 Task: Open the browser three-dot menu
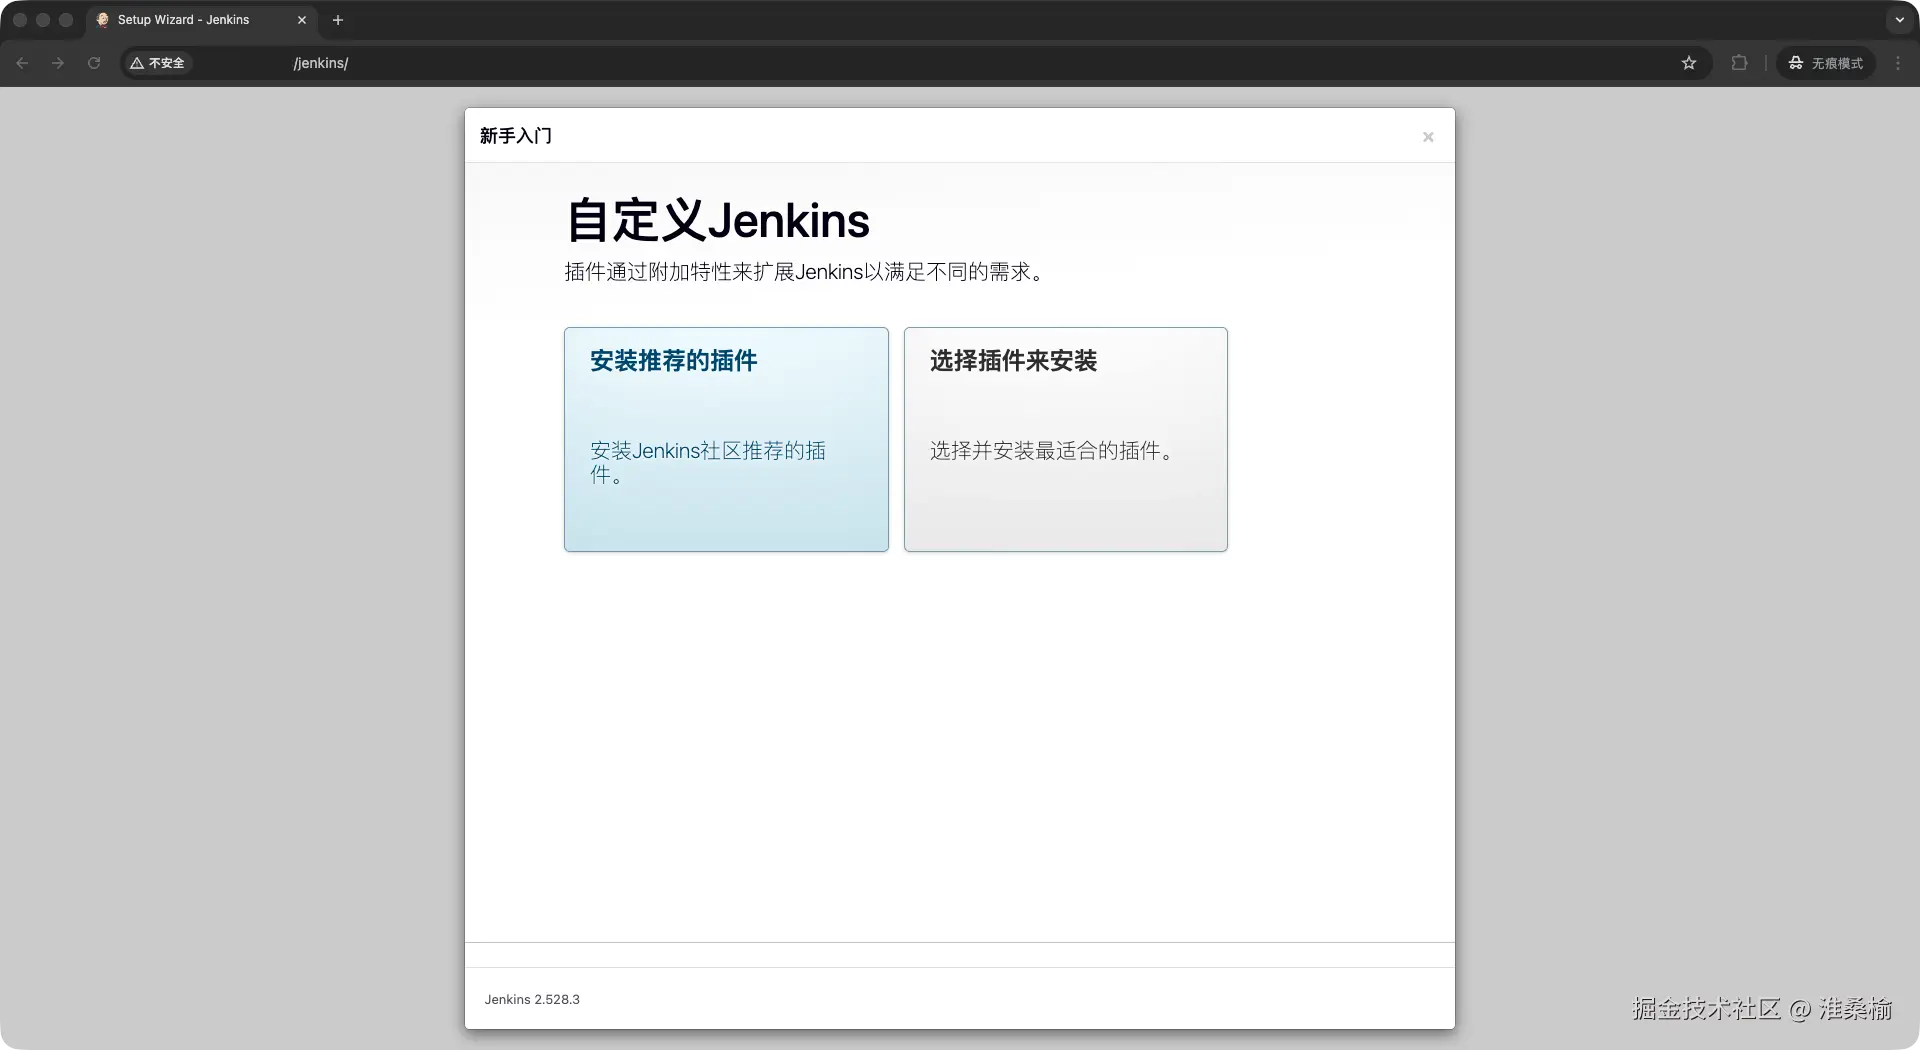pyautogui.click(x=1898, y=63)
